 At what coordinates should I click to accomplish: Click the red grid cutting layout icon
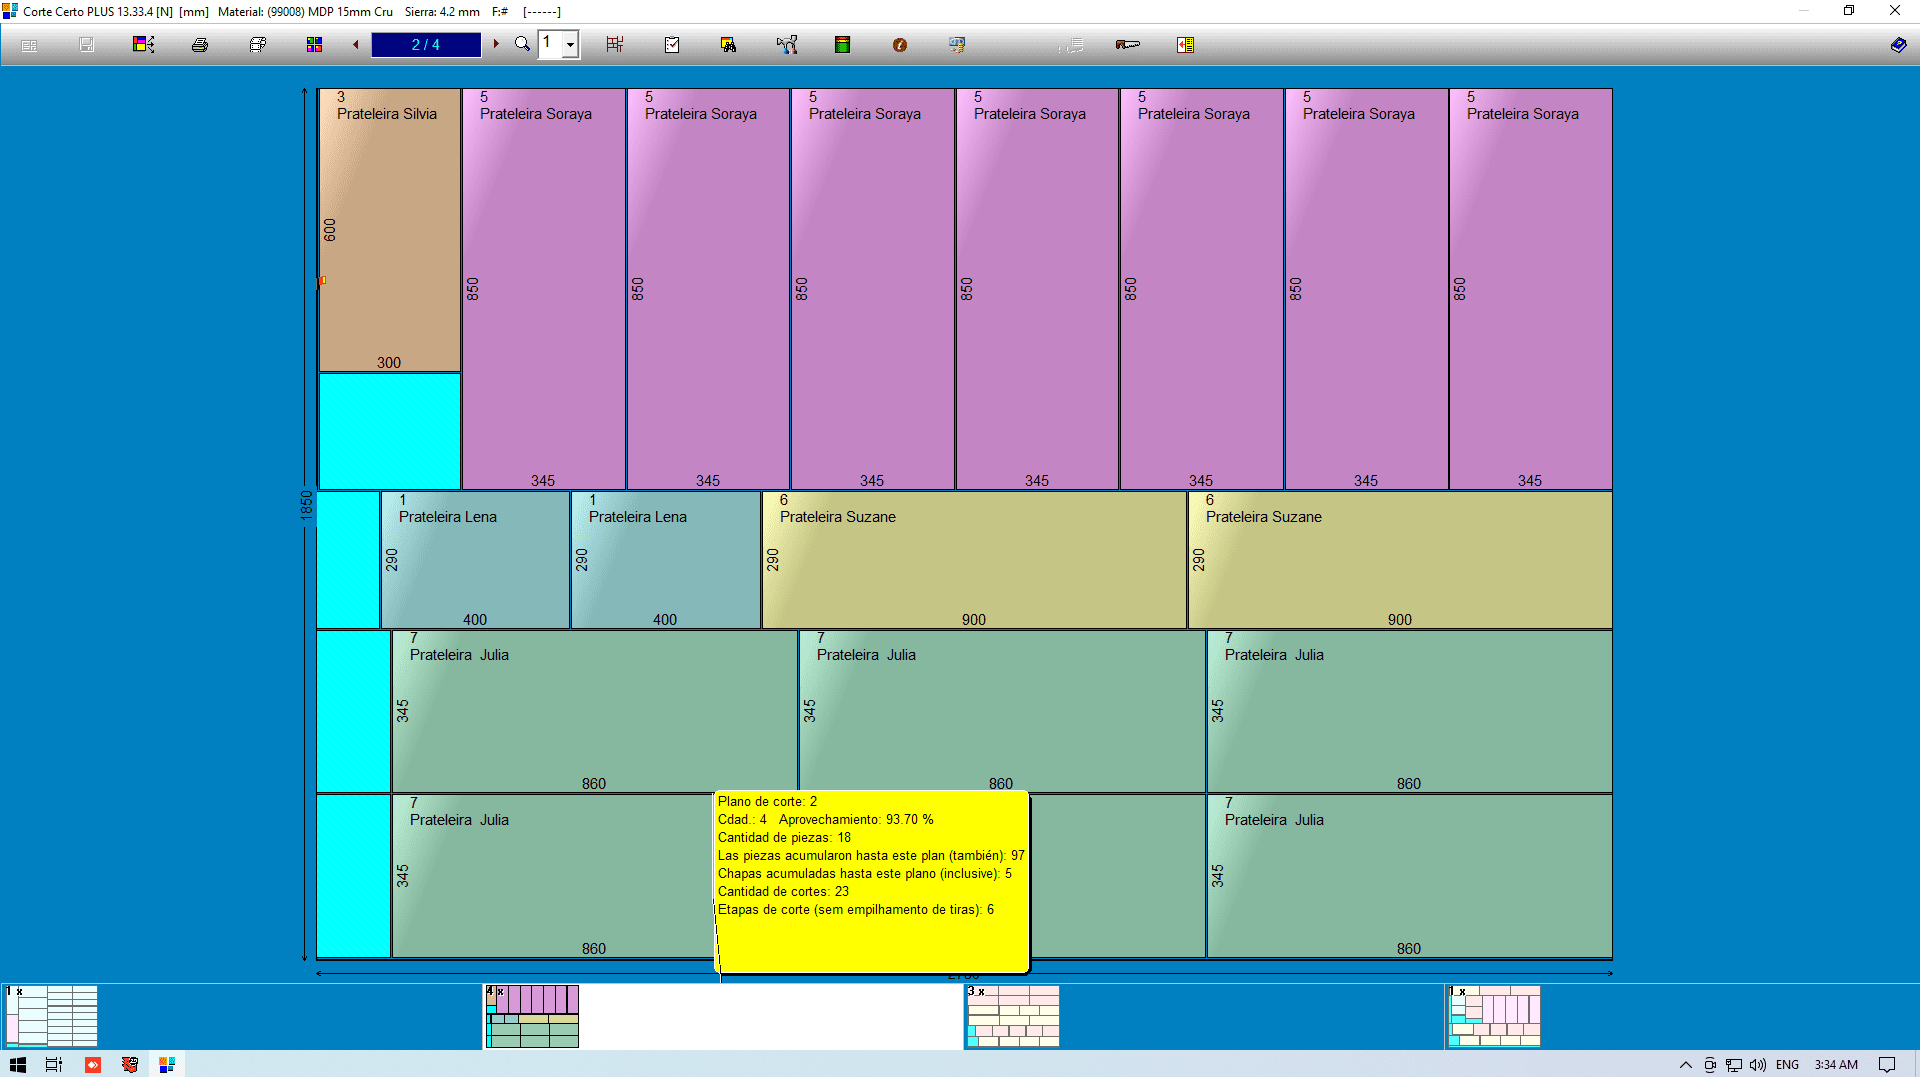pos(615,45)
